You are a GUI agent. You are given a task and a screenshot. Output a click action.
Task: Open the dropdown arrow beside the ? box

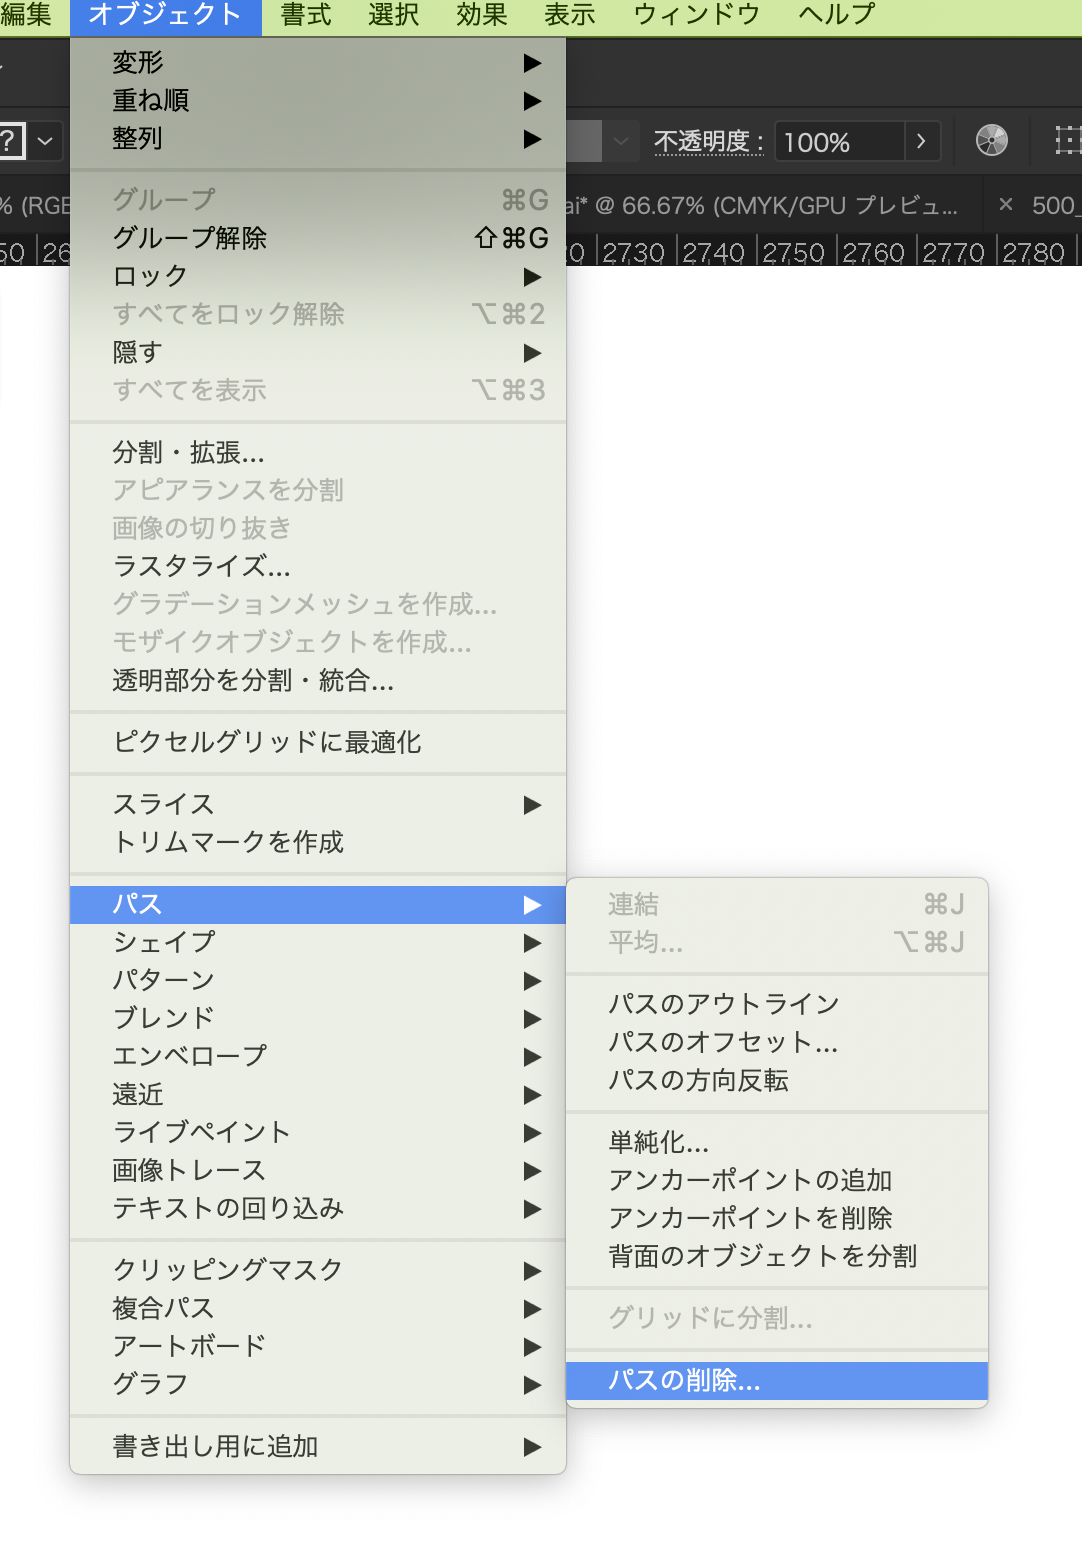click(x=45, y=141)
